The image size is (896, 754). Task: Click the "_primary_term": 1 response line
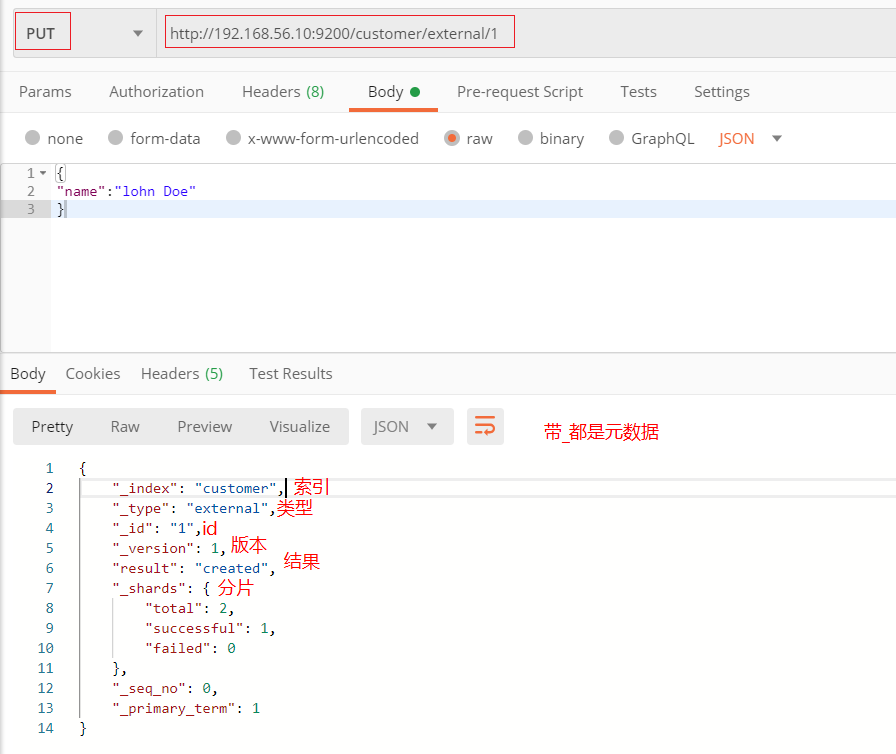coord(186,708)
